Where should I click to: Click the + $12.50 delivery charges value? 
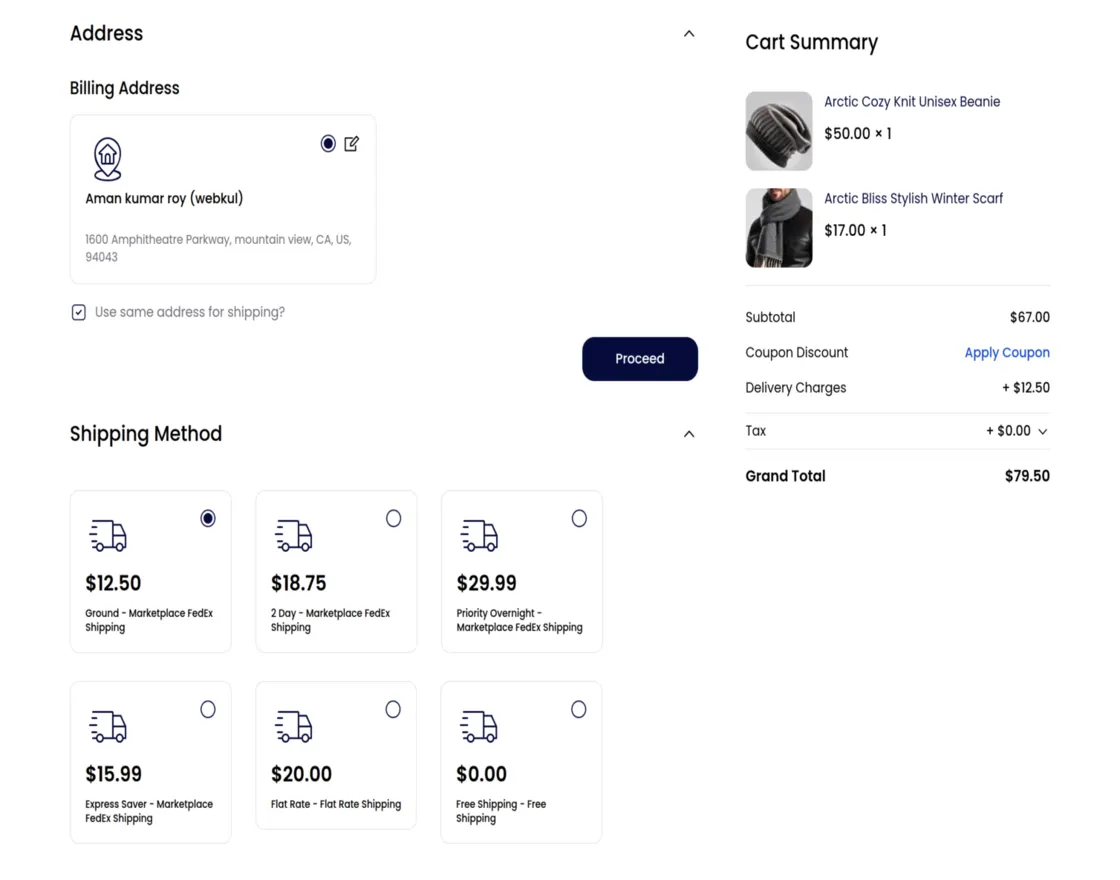1026,388
